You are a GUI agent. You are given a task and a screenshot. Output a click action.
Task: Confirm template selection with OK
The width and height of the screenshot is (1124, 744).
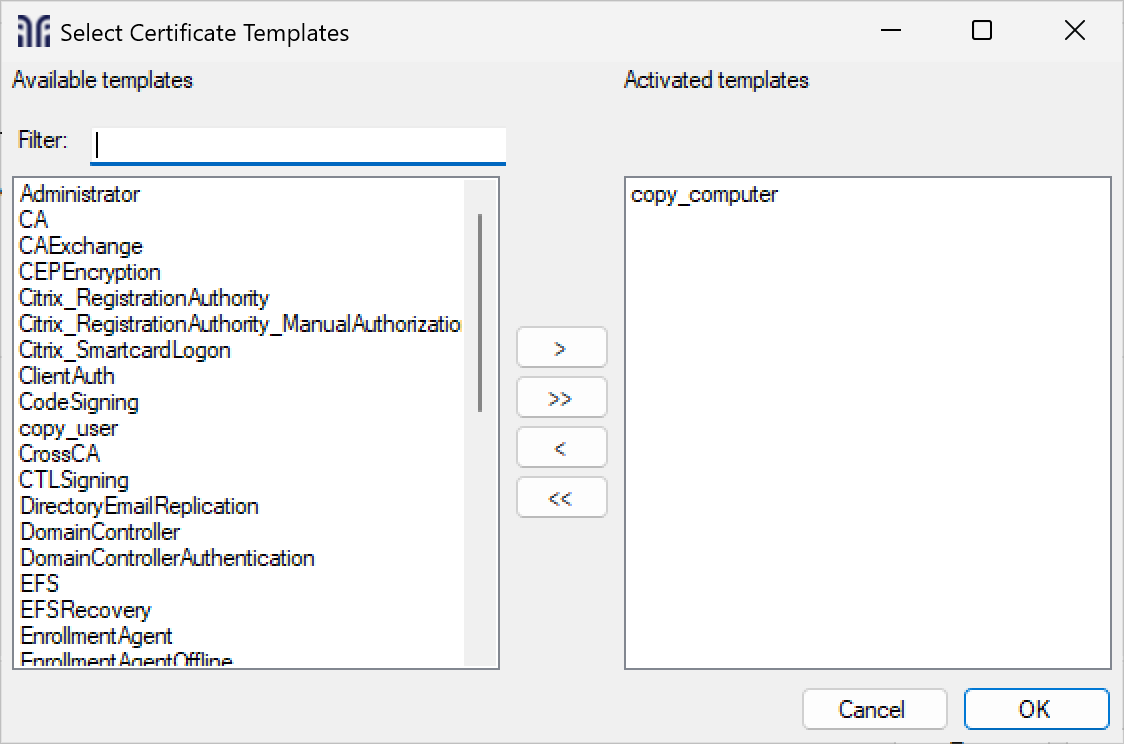coord(1035,709)
